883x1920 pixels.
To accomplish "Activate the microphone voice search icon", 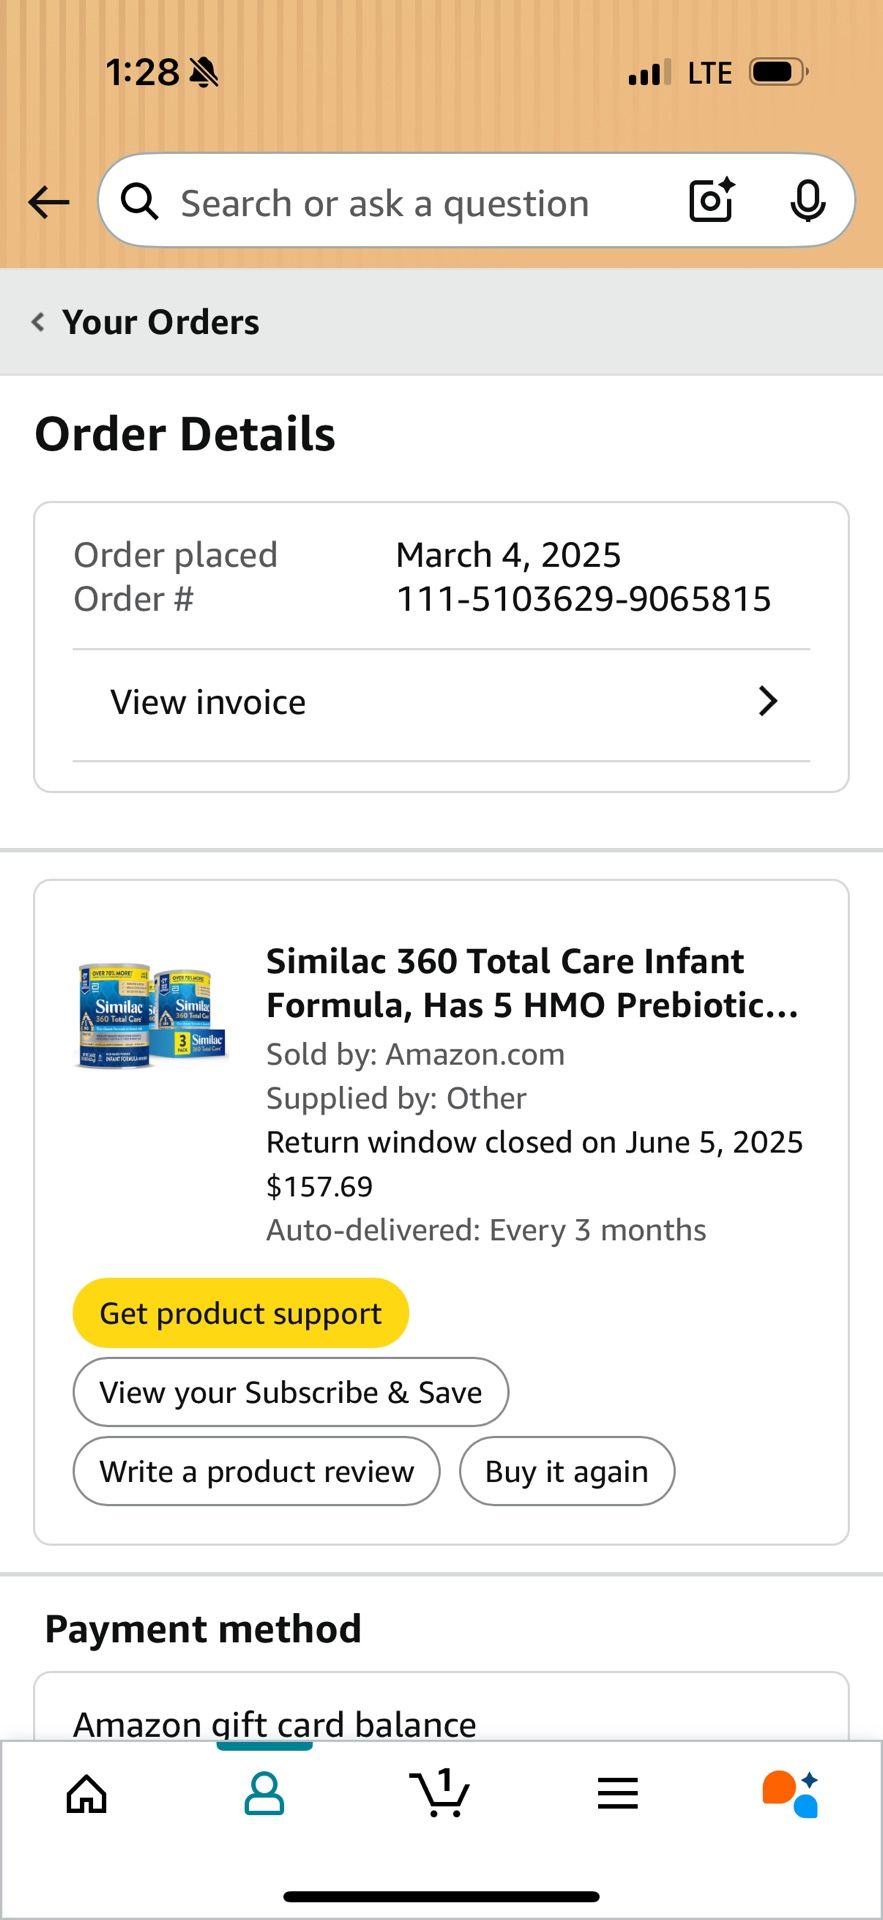I will point(808,200).
